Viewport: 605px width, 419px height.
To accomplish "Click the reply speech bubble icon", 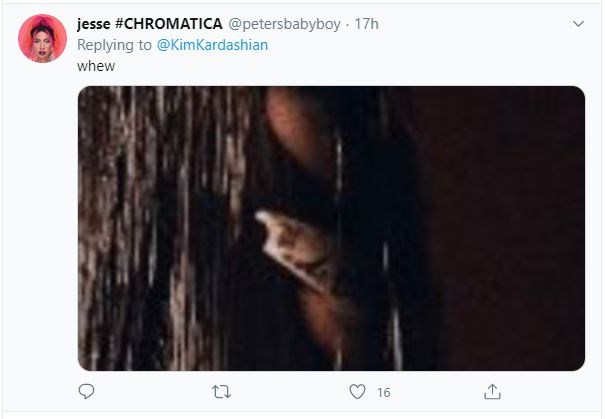I will [x=86, y=392].
